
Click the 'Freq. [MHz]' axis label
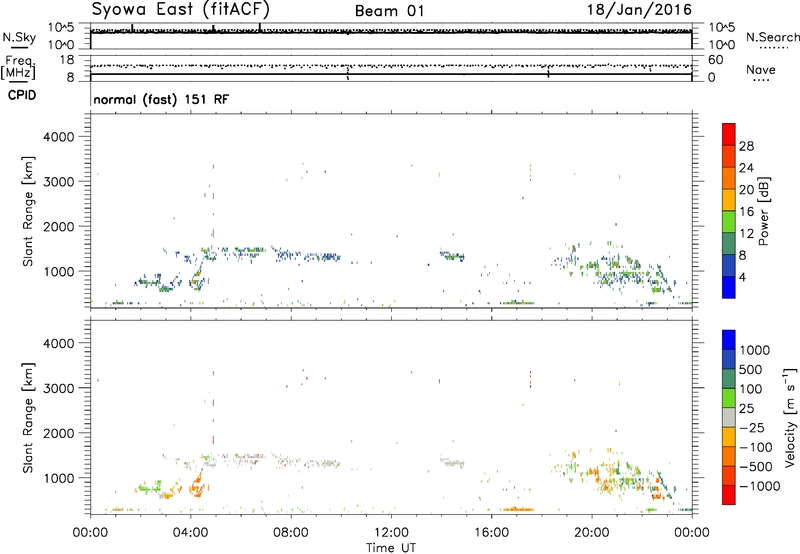coord(19,68)
